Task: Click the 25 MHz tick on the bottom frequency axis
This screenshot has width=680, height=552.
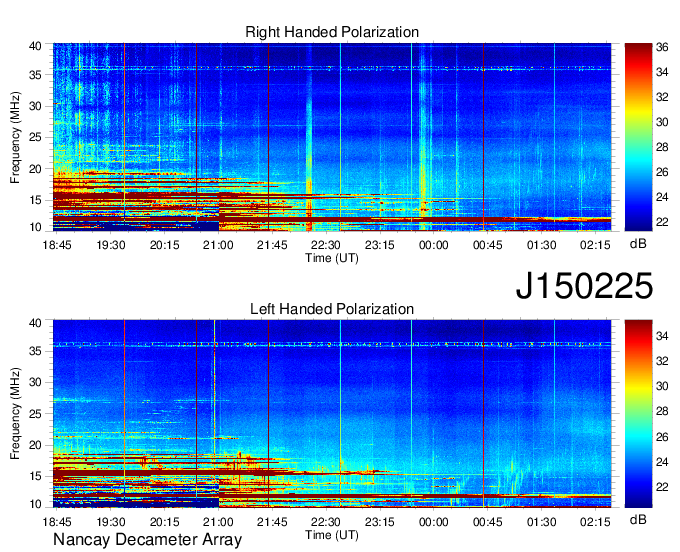Action: 35,414
